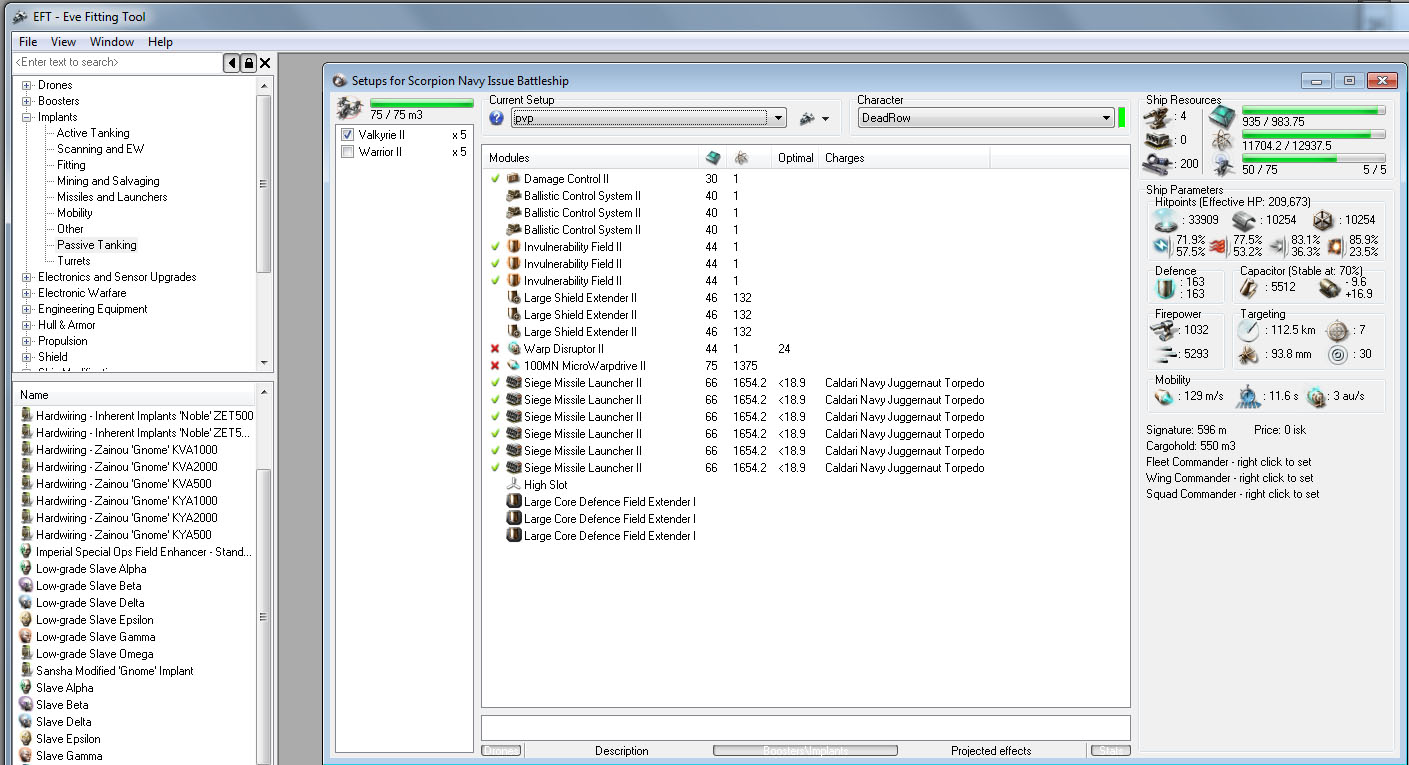Image resolution: width=1409 pixels, height=765 pixels.
Task: Select Active Tanking under Implants
Action: (93, 133)
